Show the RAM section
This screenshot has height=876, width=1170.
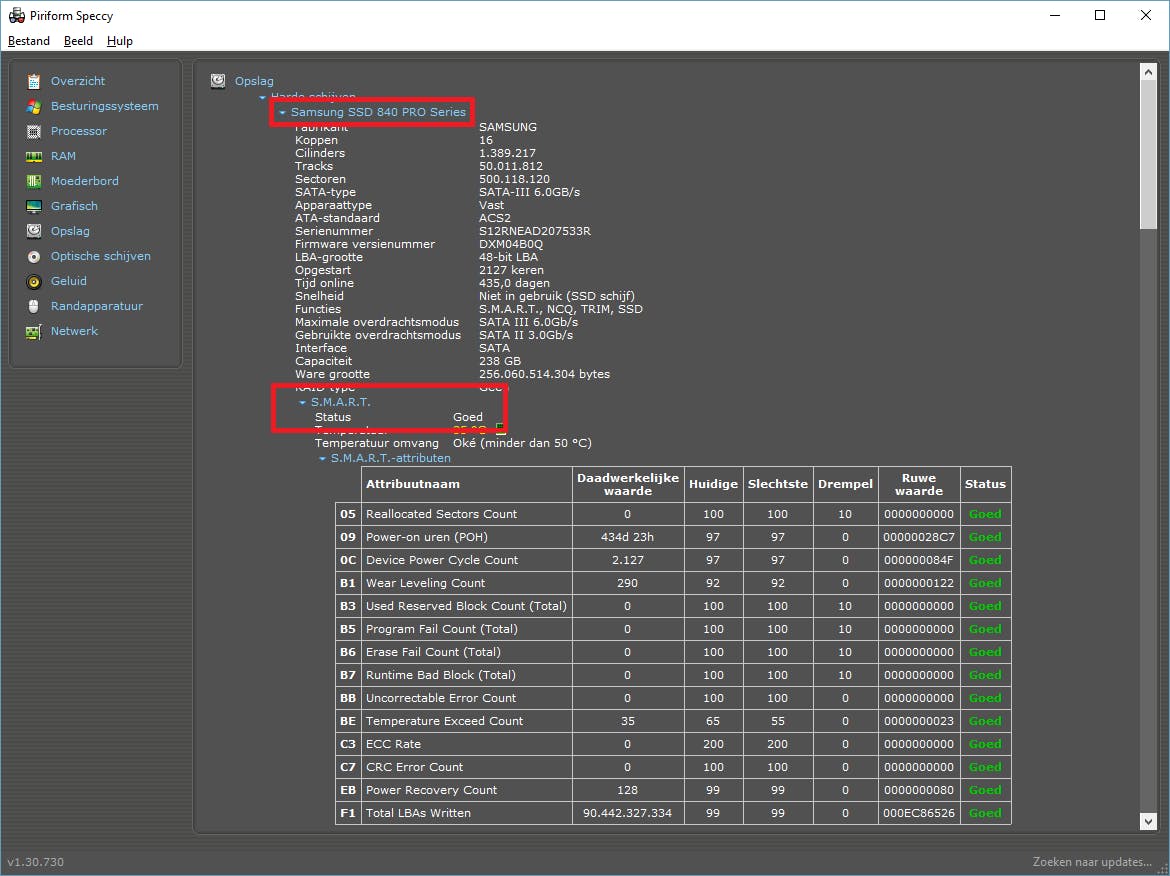click(x=63, y=156)
